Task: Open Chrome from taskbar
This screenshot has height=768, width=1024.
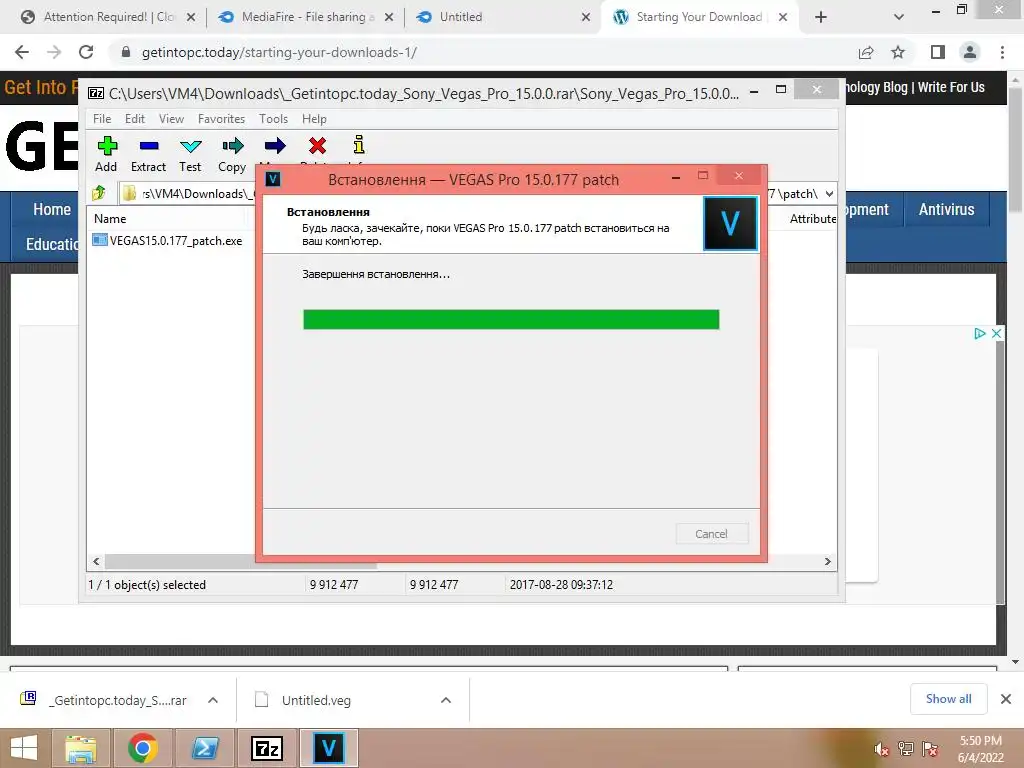Action: pyautogui.click(x=142, y=748)
